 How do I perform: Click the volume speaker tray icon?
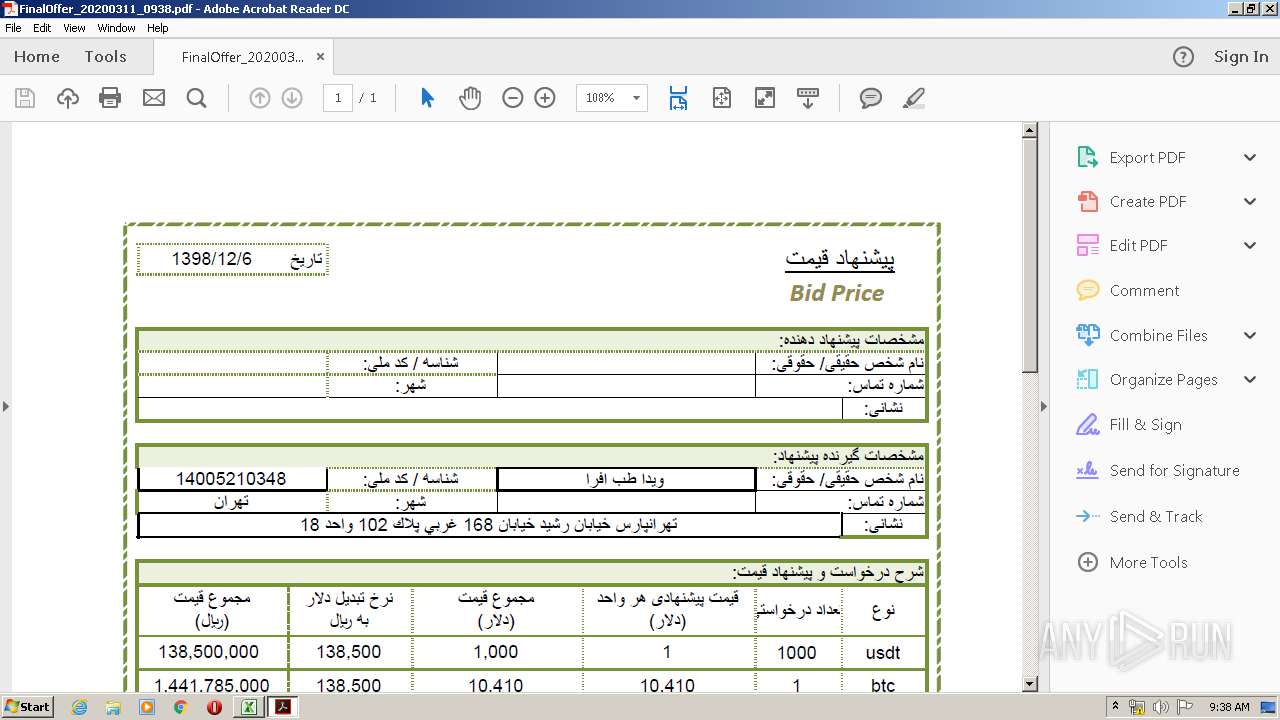[x=1163, y=707]
